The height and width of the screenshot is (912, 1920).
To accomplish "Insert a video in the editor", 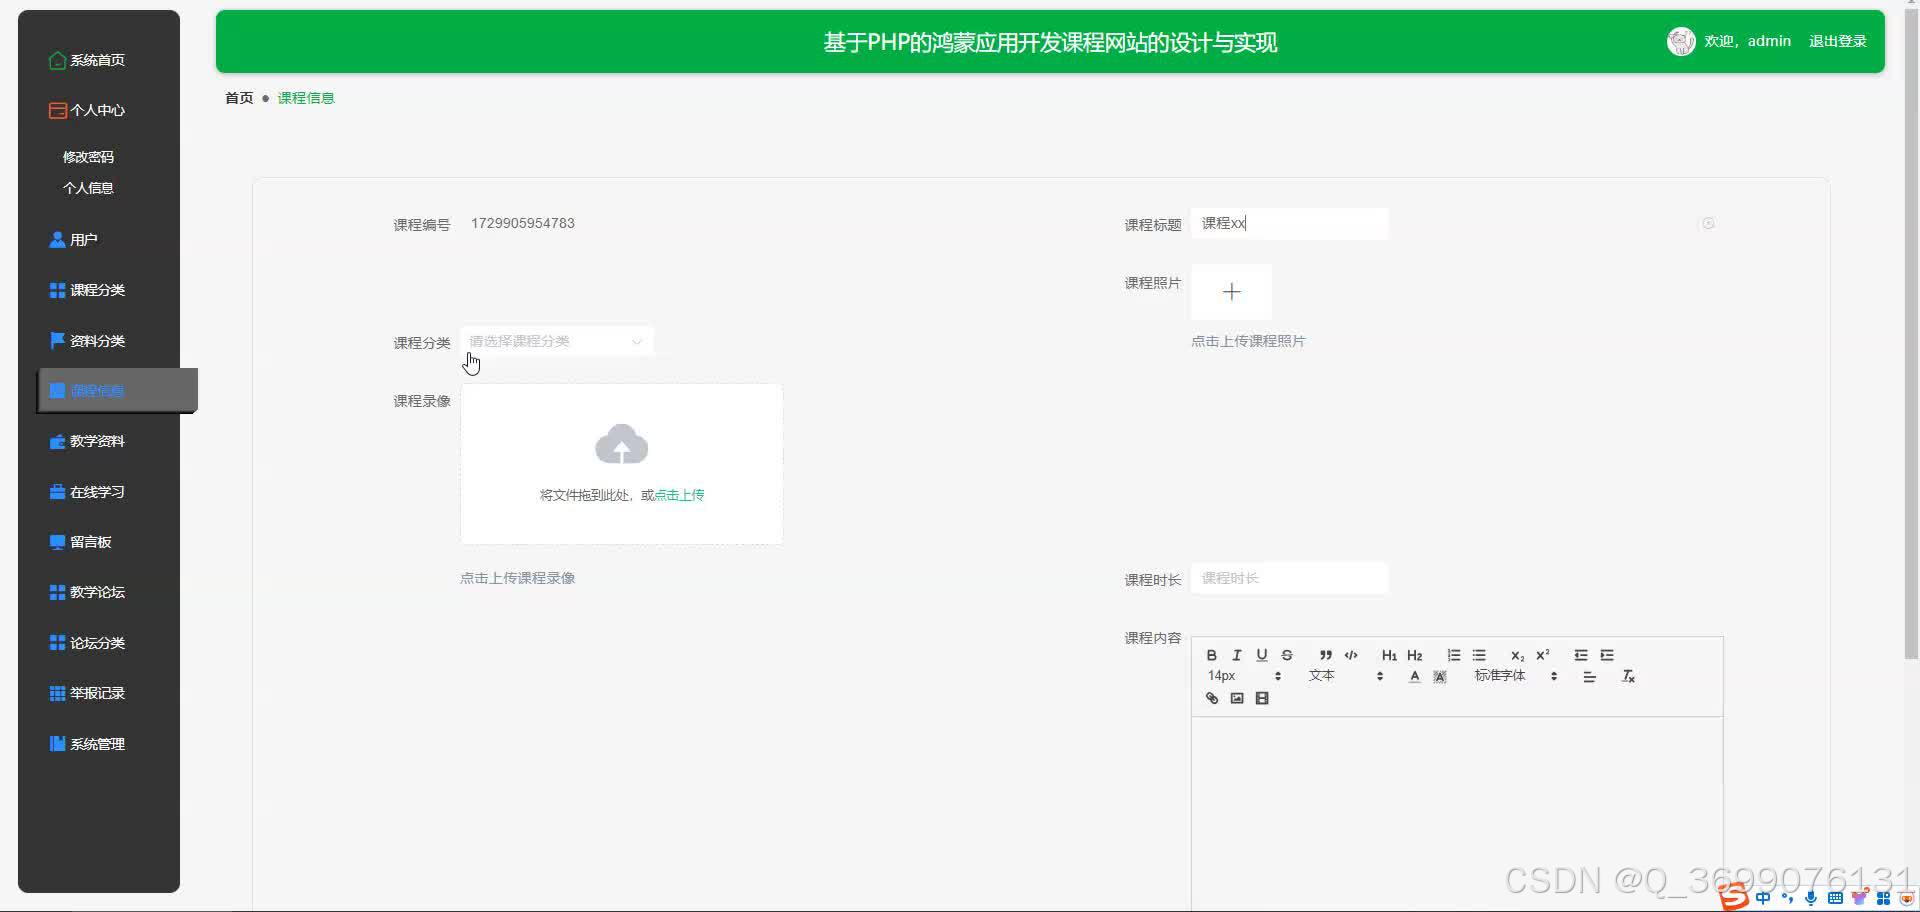I will coord(1262,698).
